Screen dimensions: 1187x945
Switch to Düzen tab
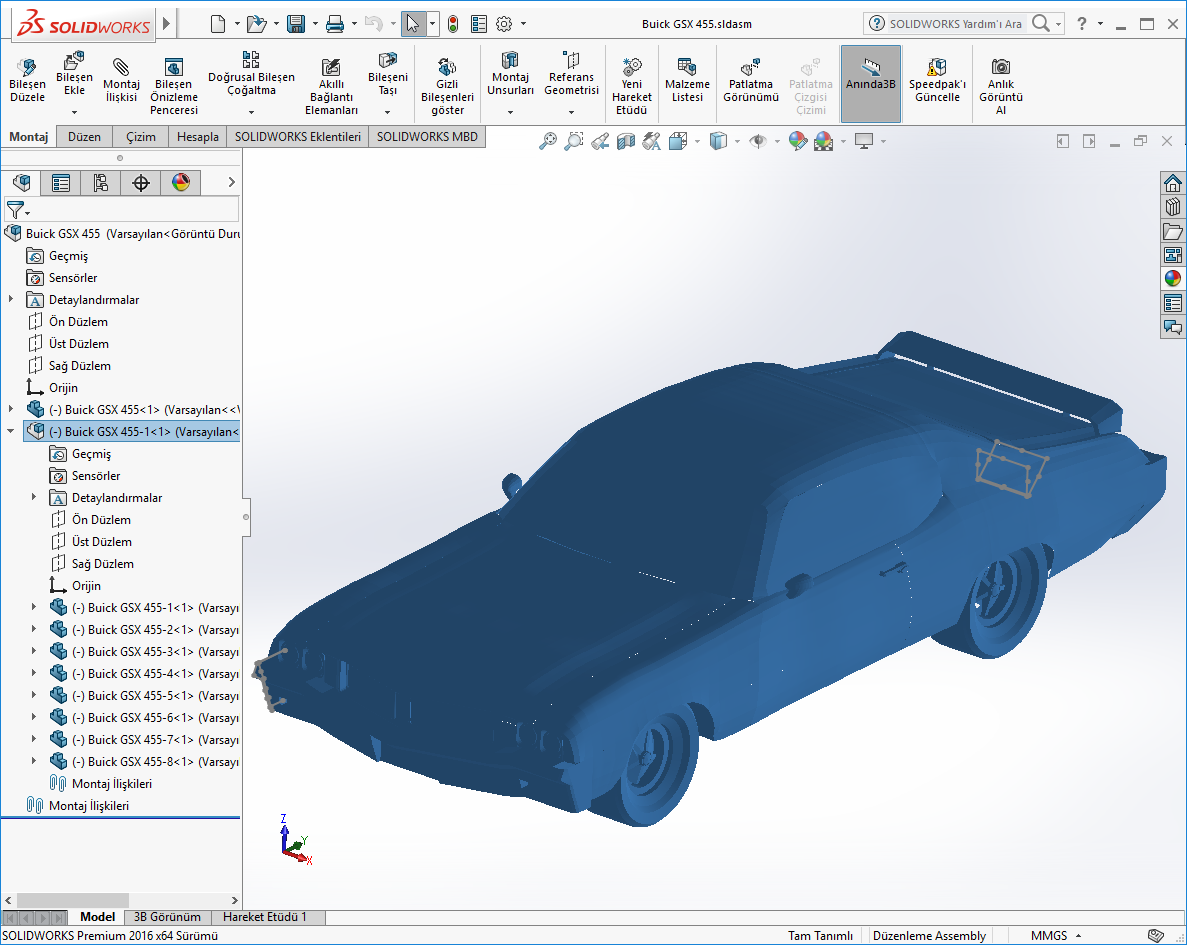pos(84,137)
